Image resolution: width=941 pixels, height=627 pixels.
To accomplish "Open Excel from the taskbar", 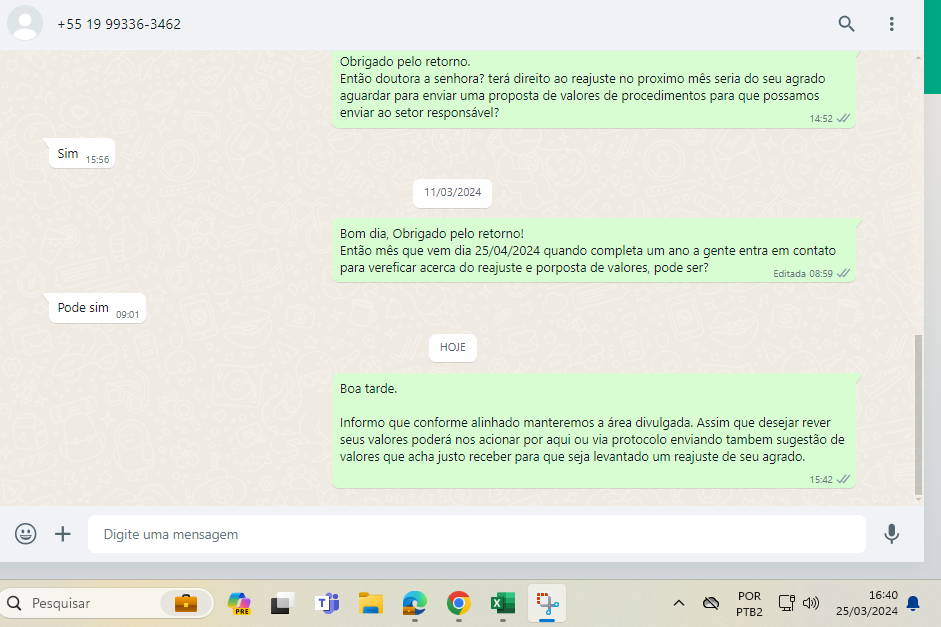I will pyautogui.click(x=502, y=603).
